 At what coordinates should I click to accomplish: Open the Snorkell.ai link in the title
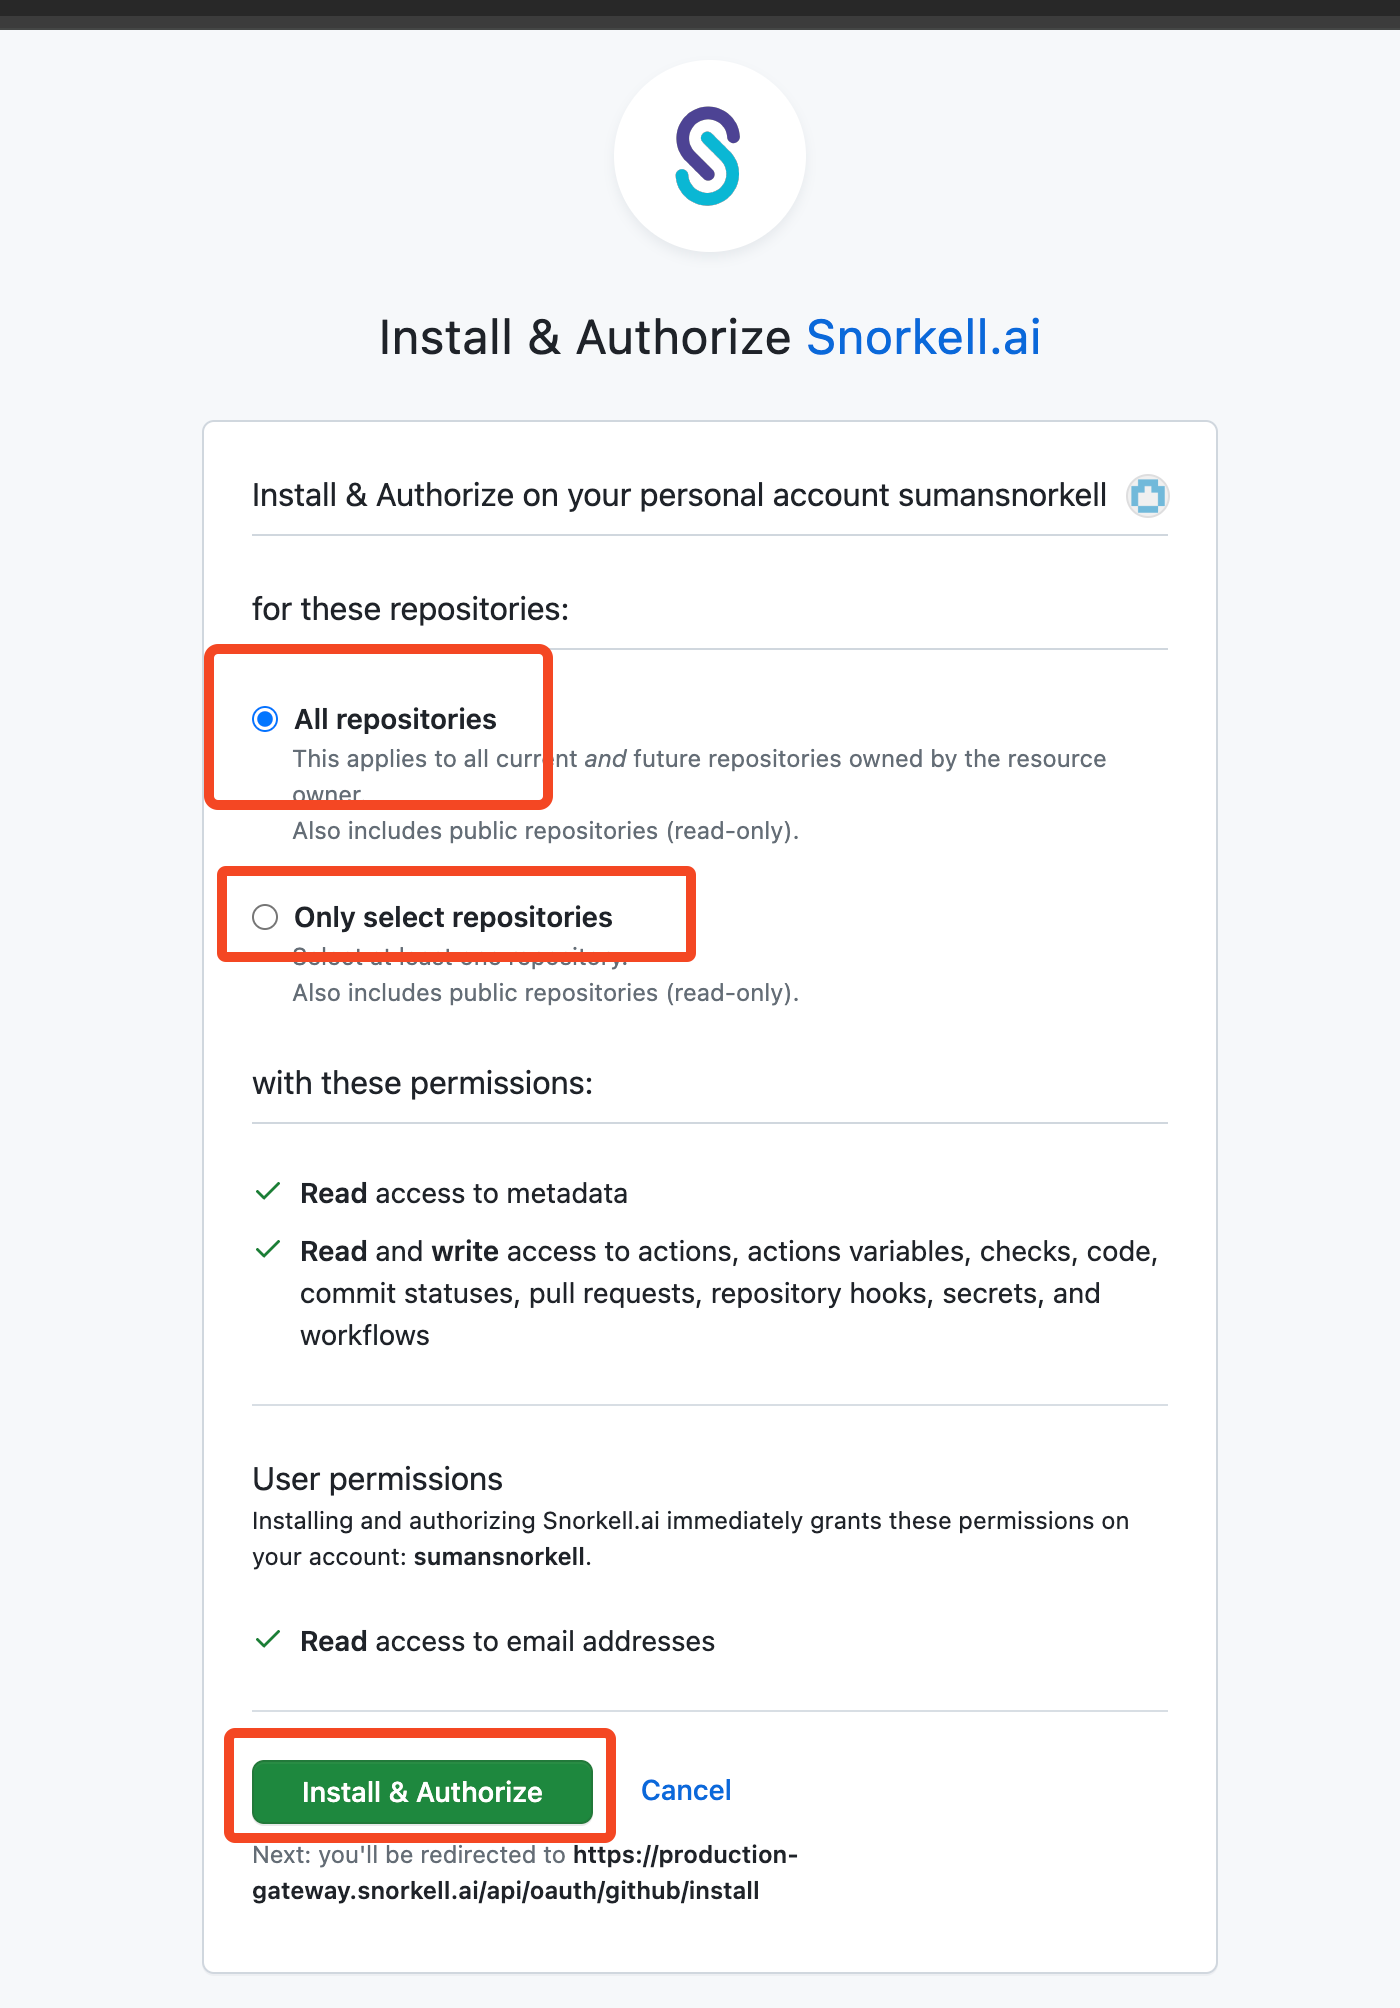[923, 337]
